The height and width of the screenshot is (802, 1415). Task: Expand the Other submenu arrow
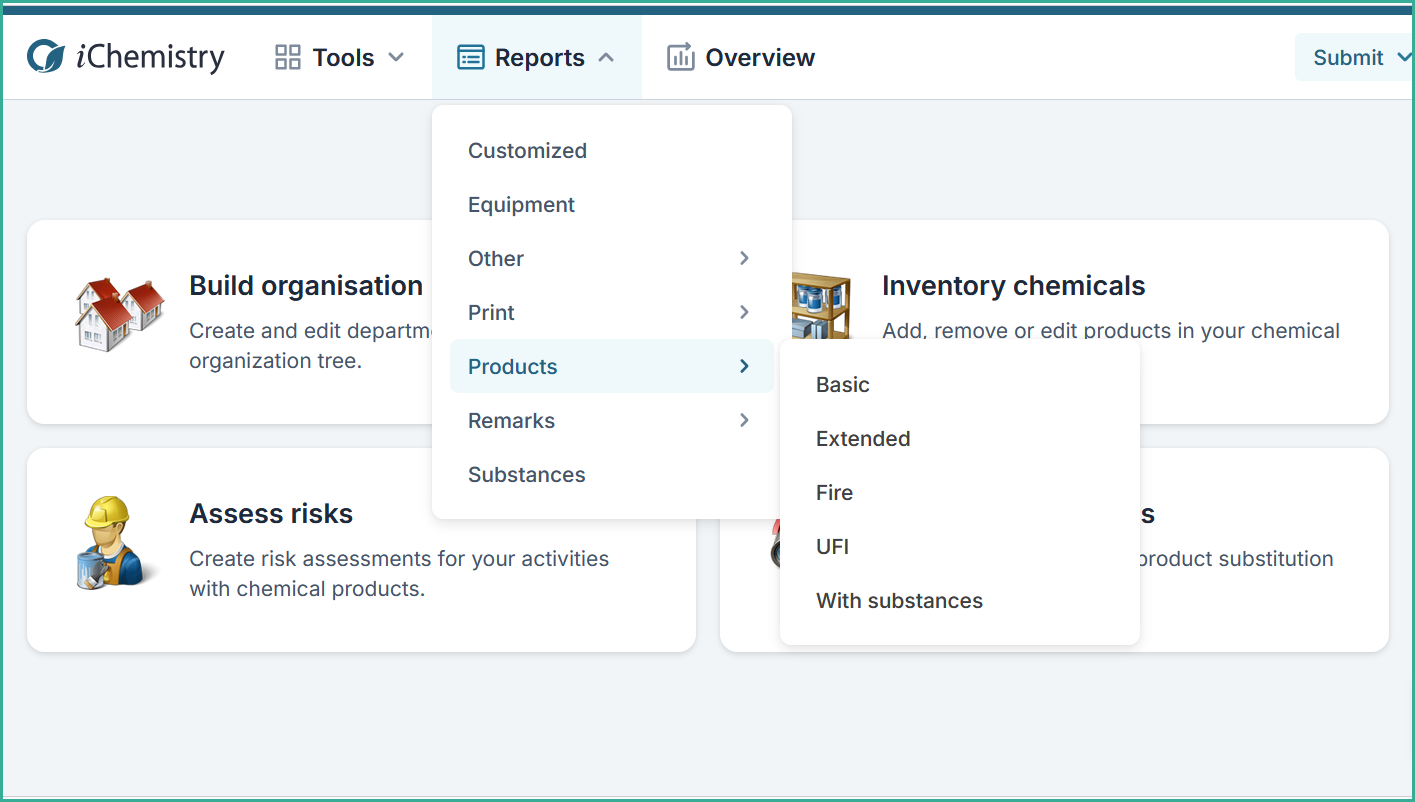(x=744, y=258)
